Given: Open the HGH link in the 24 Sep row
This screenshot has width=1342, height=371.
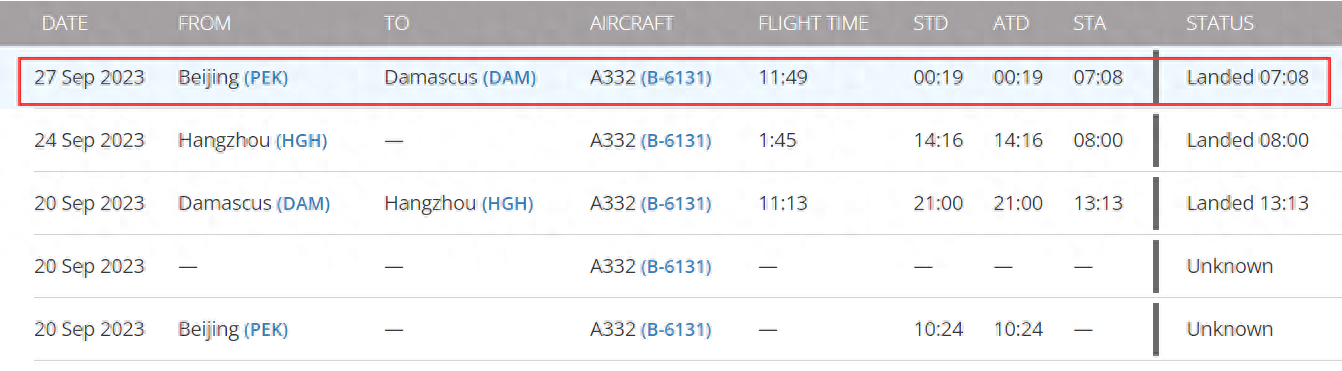Looking at the screenshot, I should (x=301, y=141).
